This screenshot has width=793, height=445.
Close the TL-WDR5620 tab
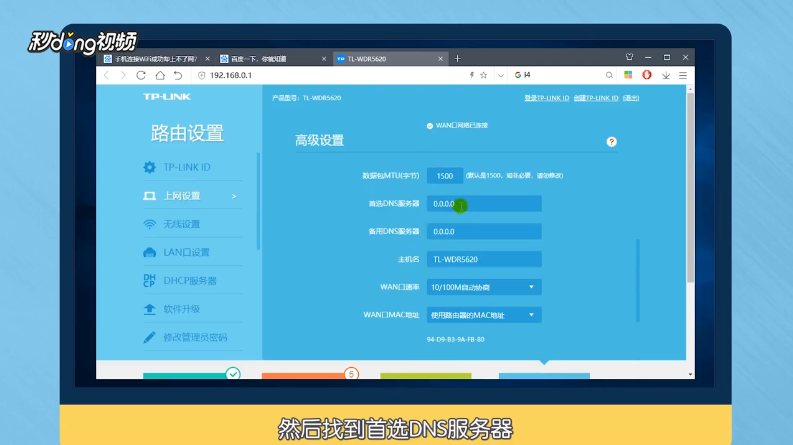click(440, 59)
